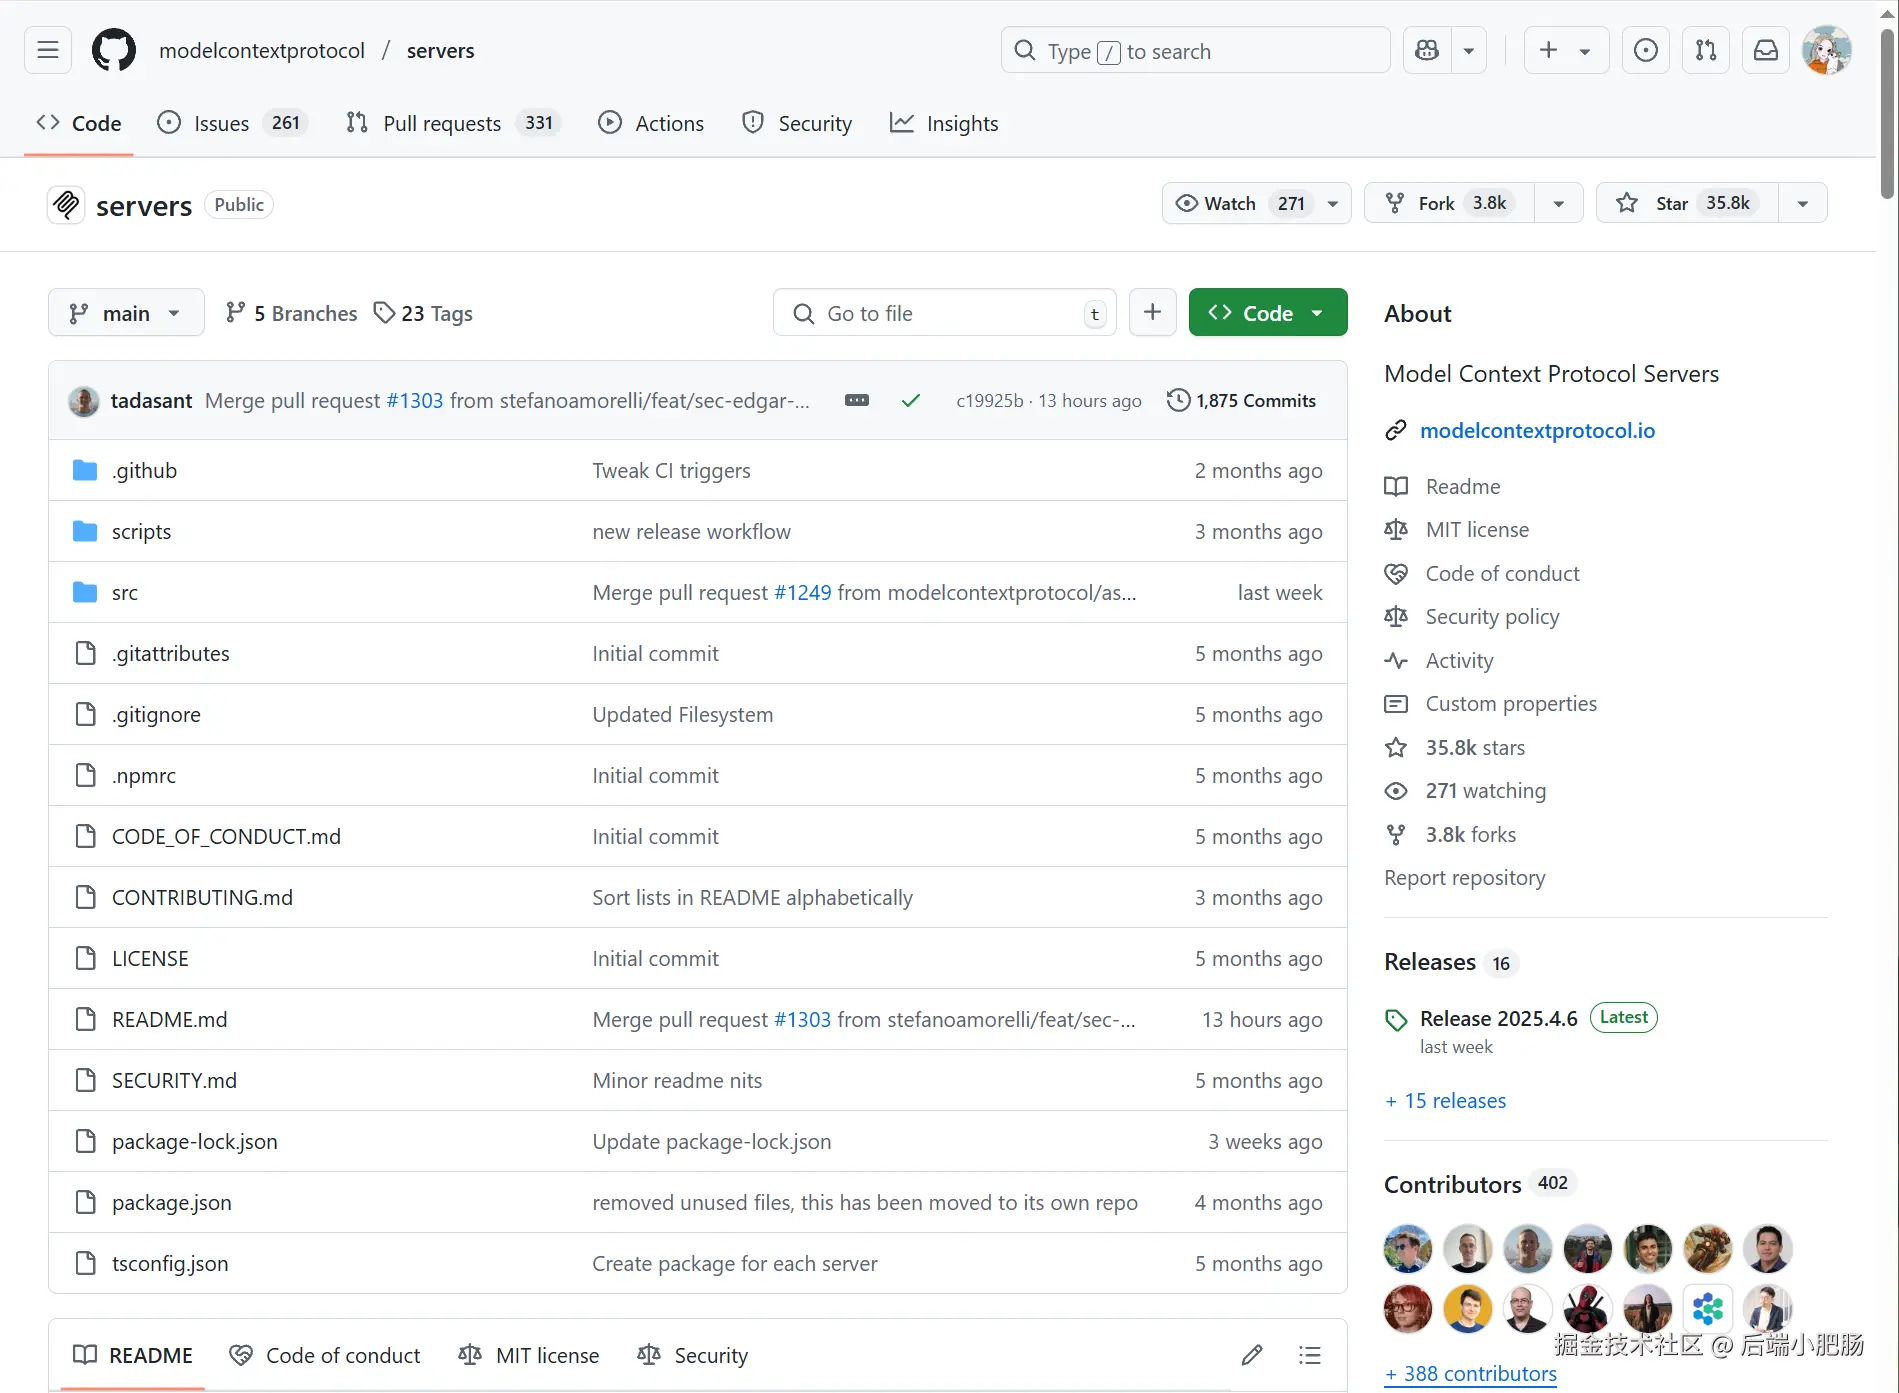Viewport: 1899px width, 1393px height.
Task: Switch to the Pull requests tab
Action: 453,123
